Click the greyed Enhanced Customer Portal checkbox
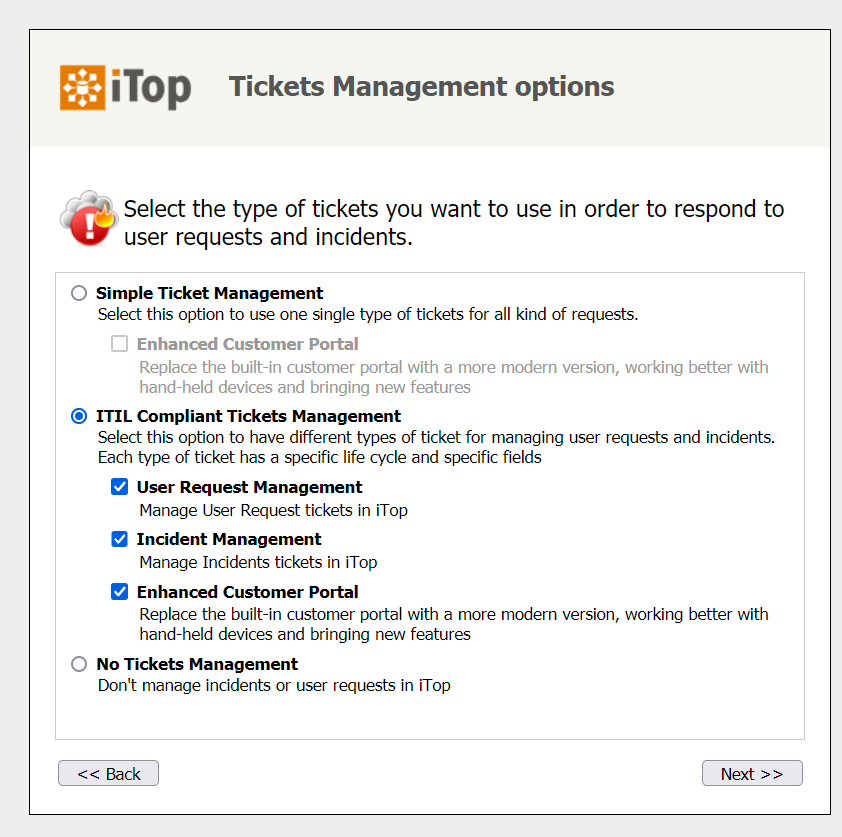Screen dimensions: 842x837 coord(120,344)
